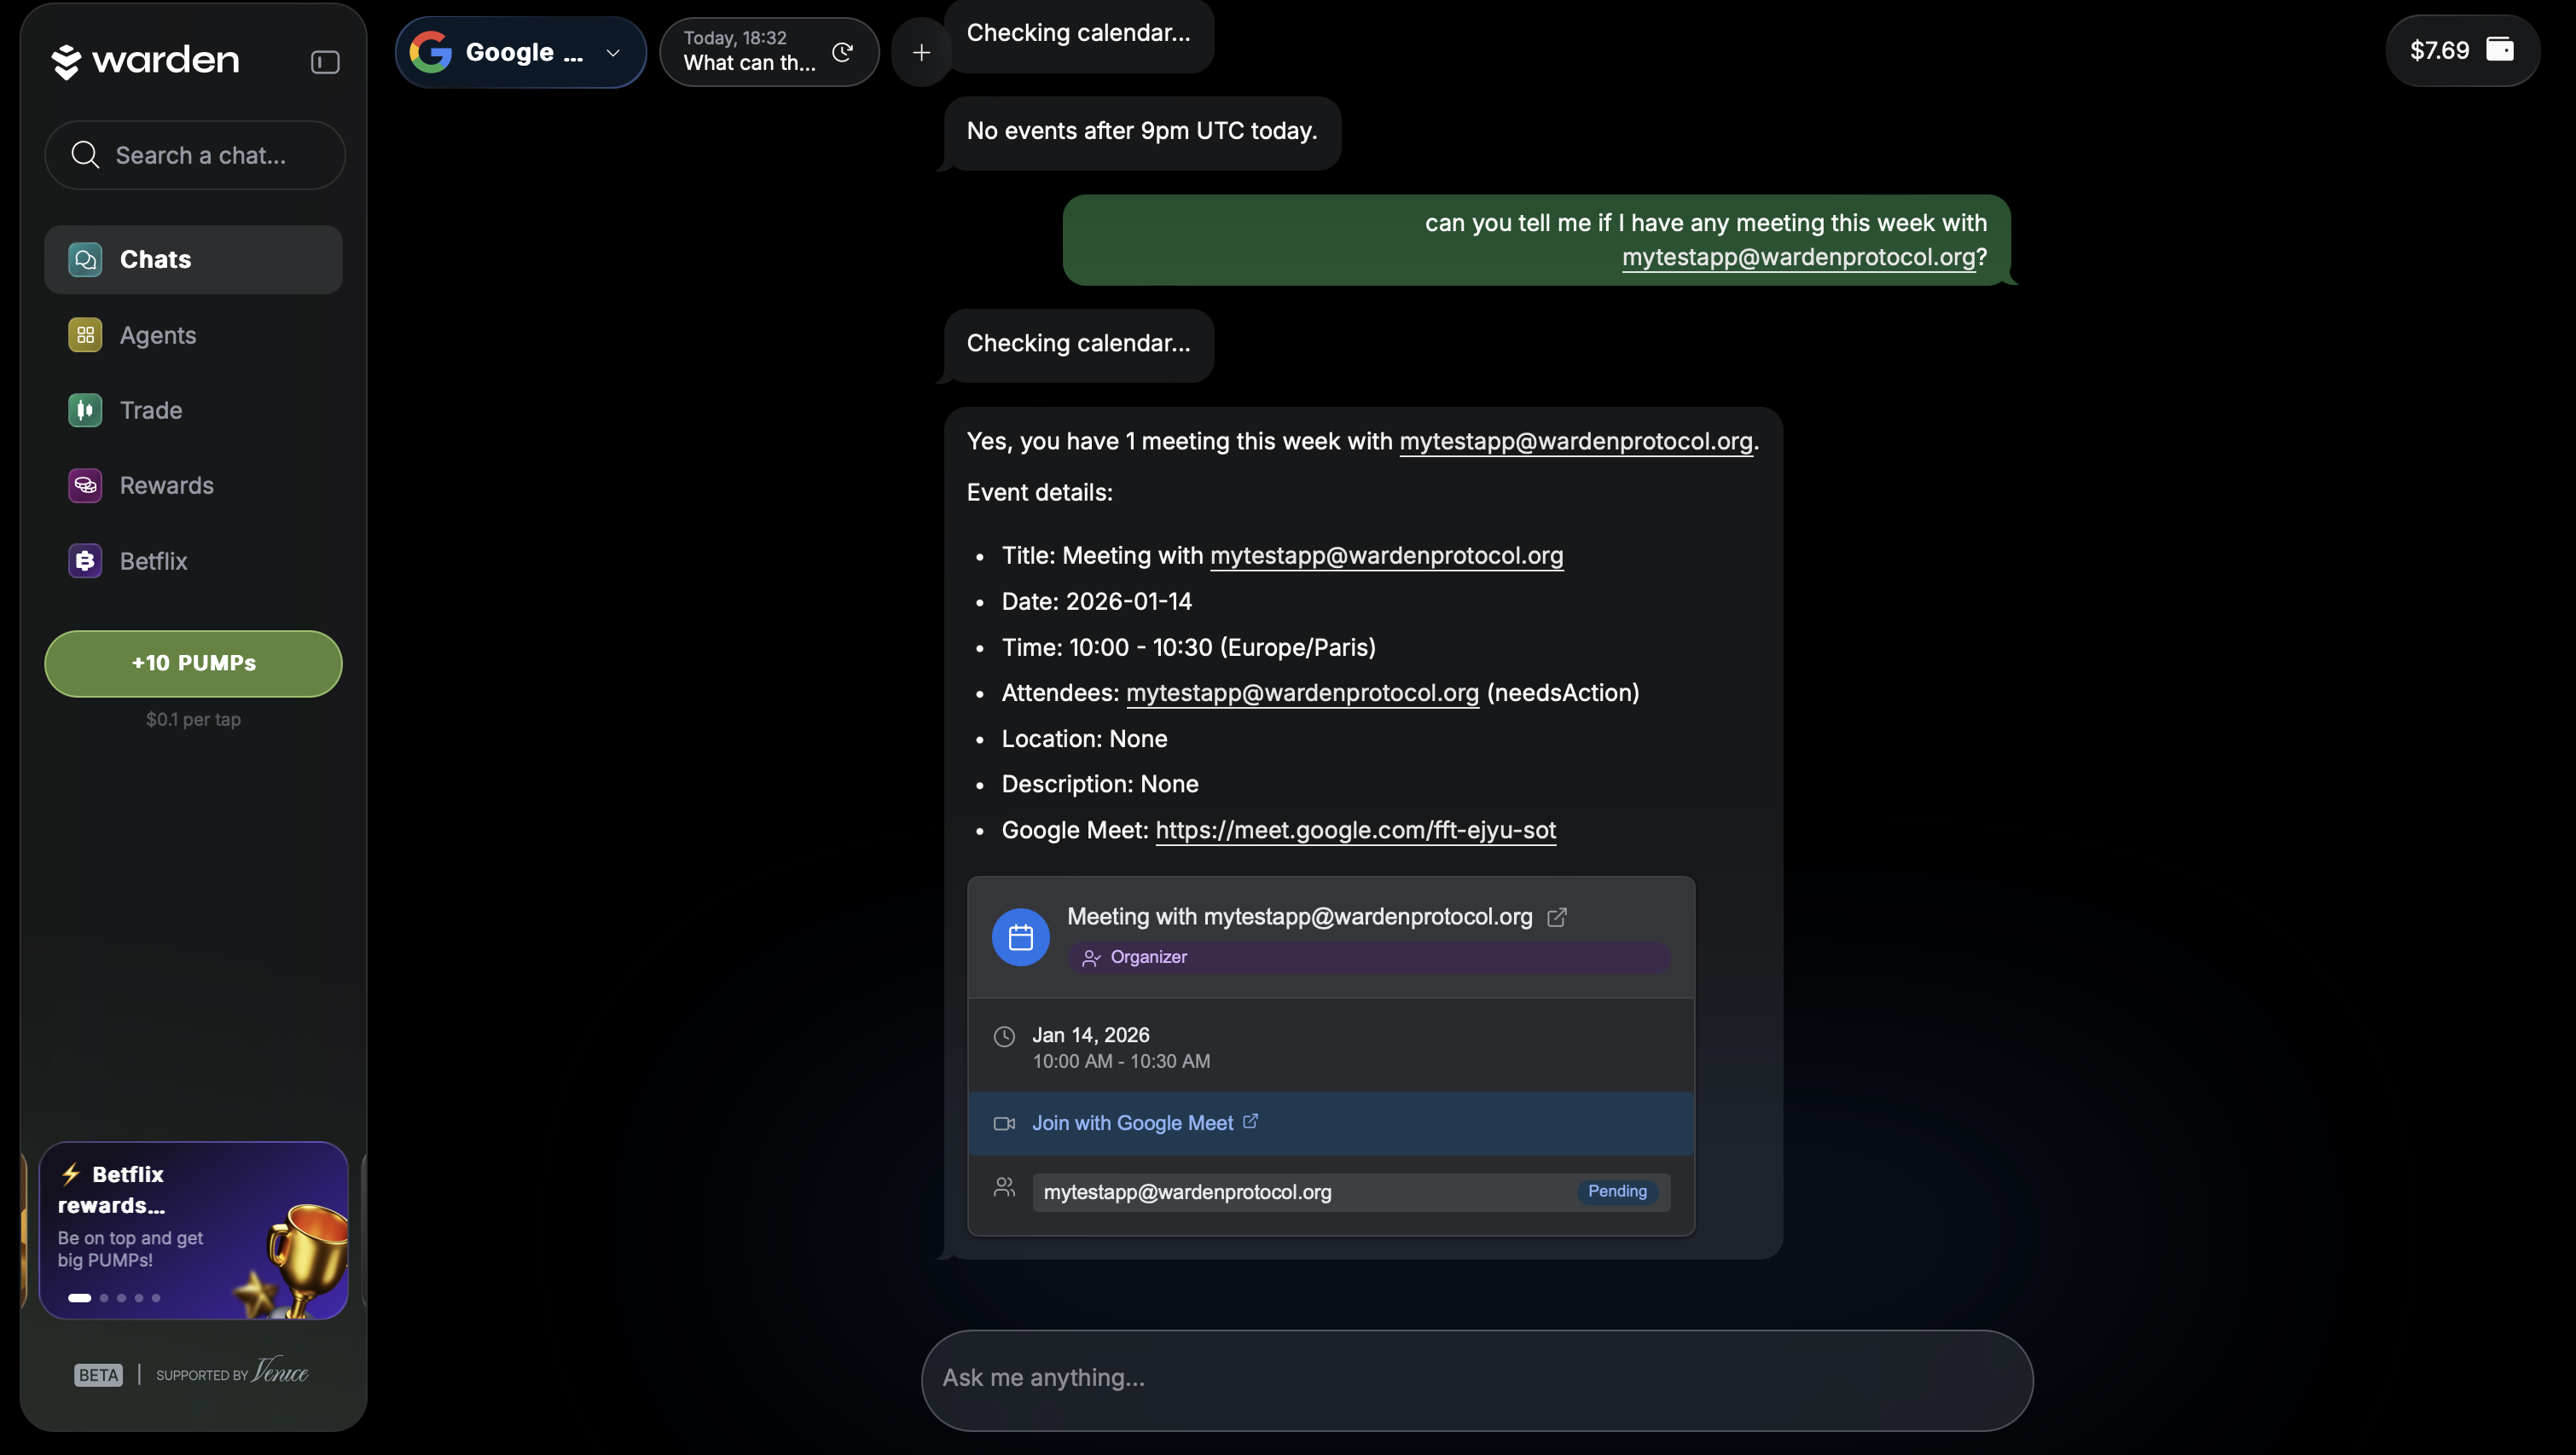The width and height of the screenshot is (2576, 1455).
Task: Click the Betflix sidebar icon
Action: 85,561
